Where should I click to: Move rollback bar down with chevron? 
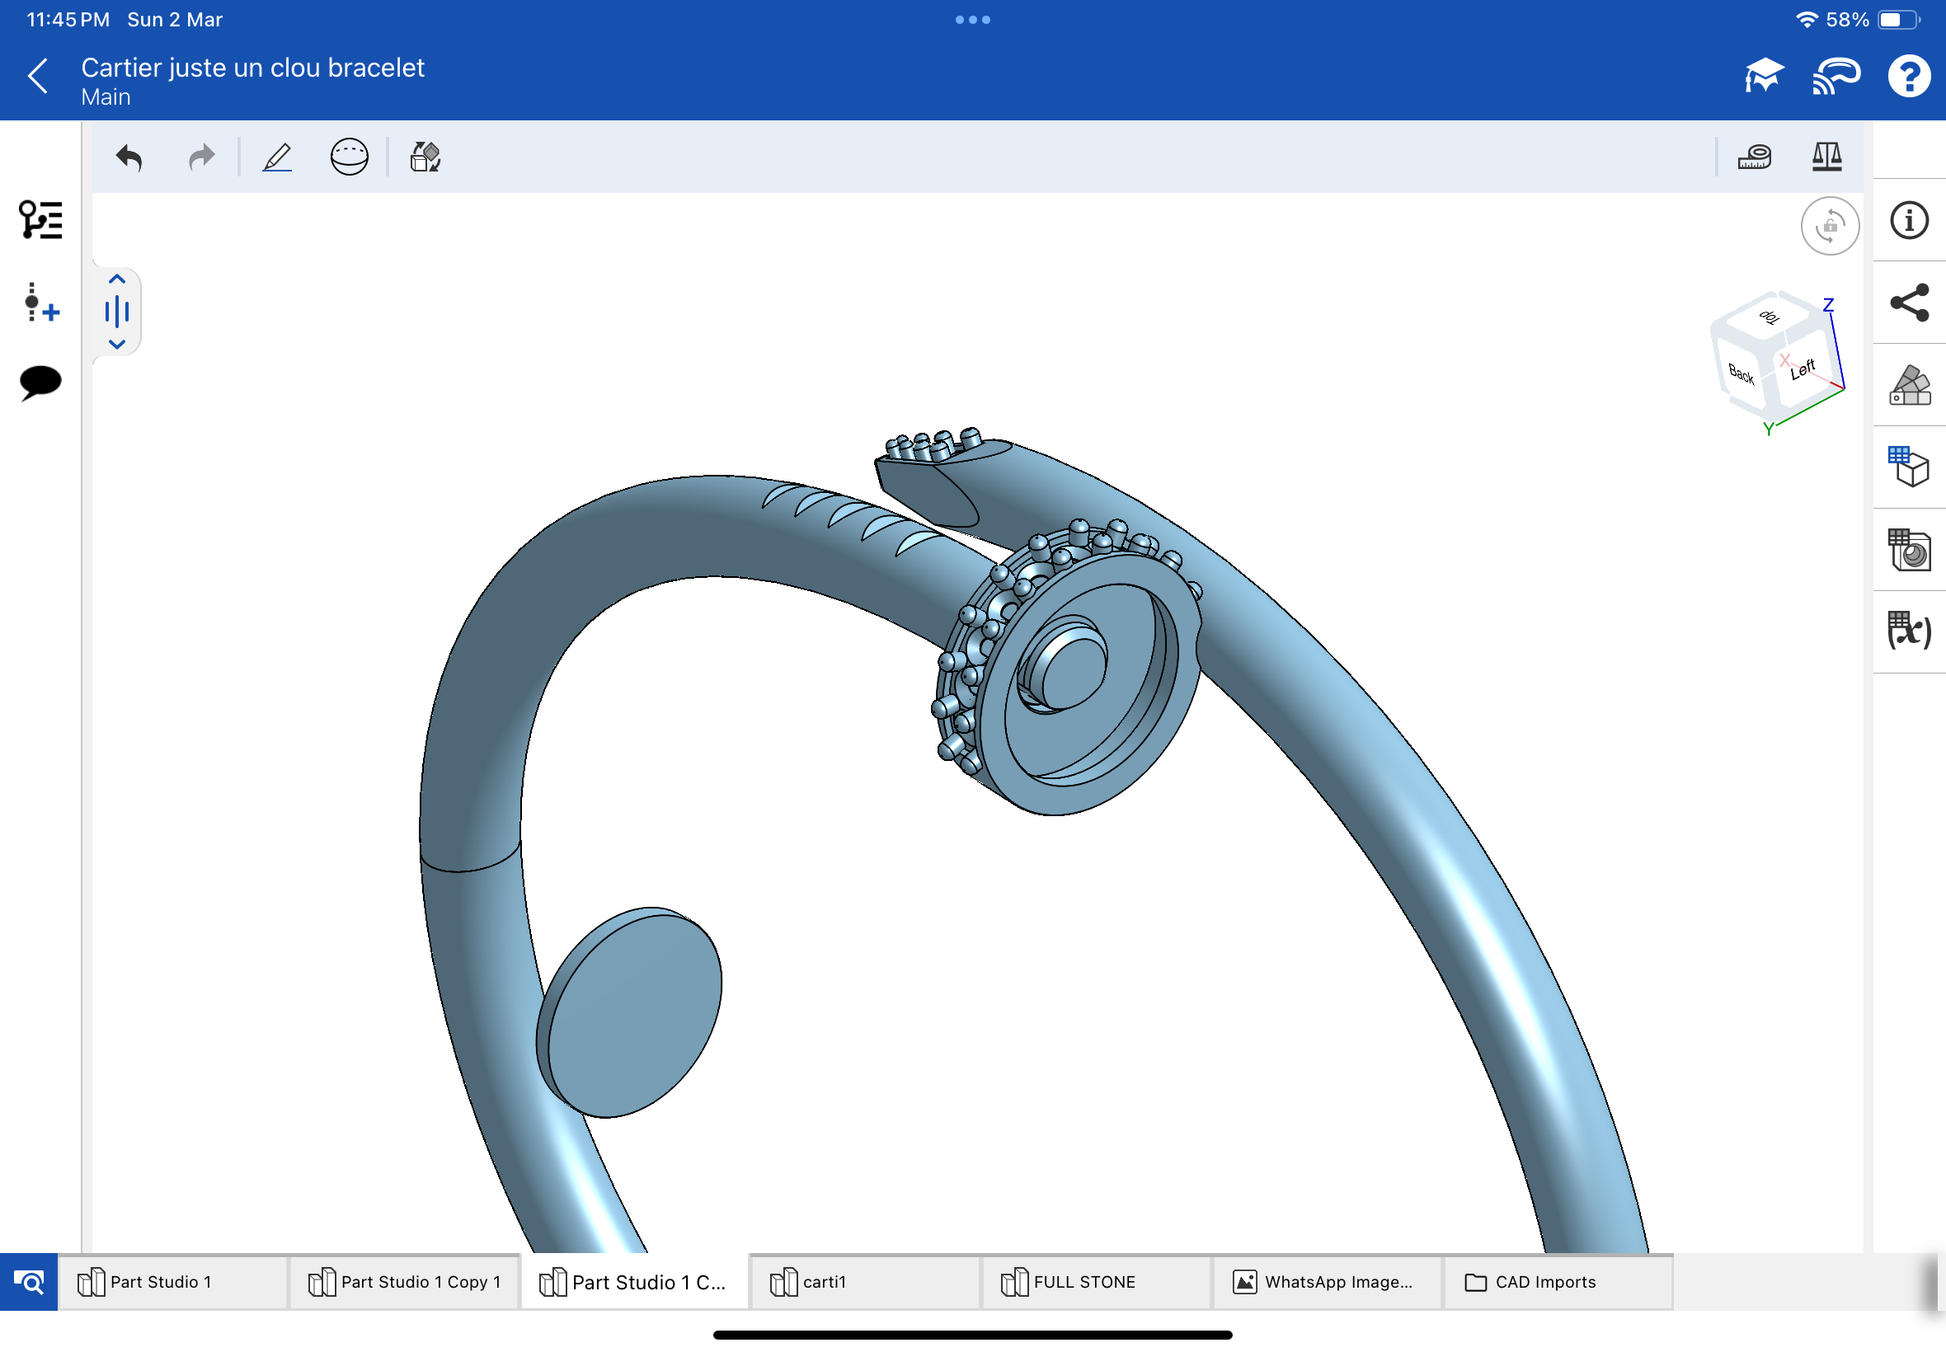(x=117, y=344)
